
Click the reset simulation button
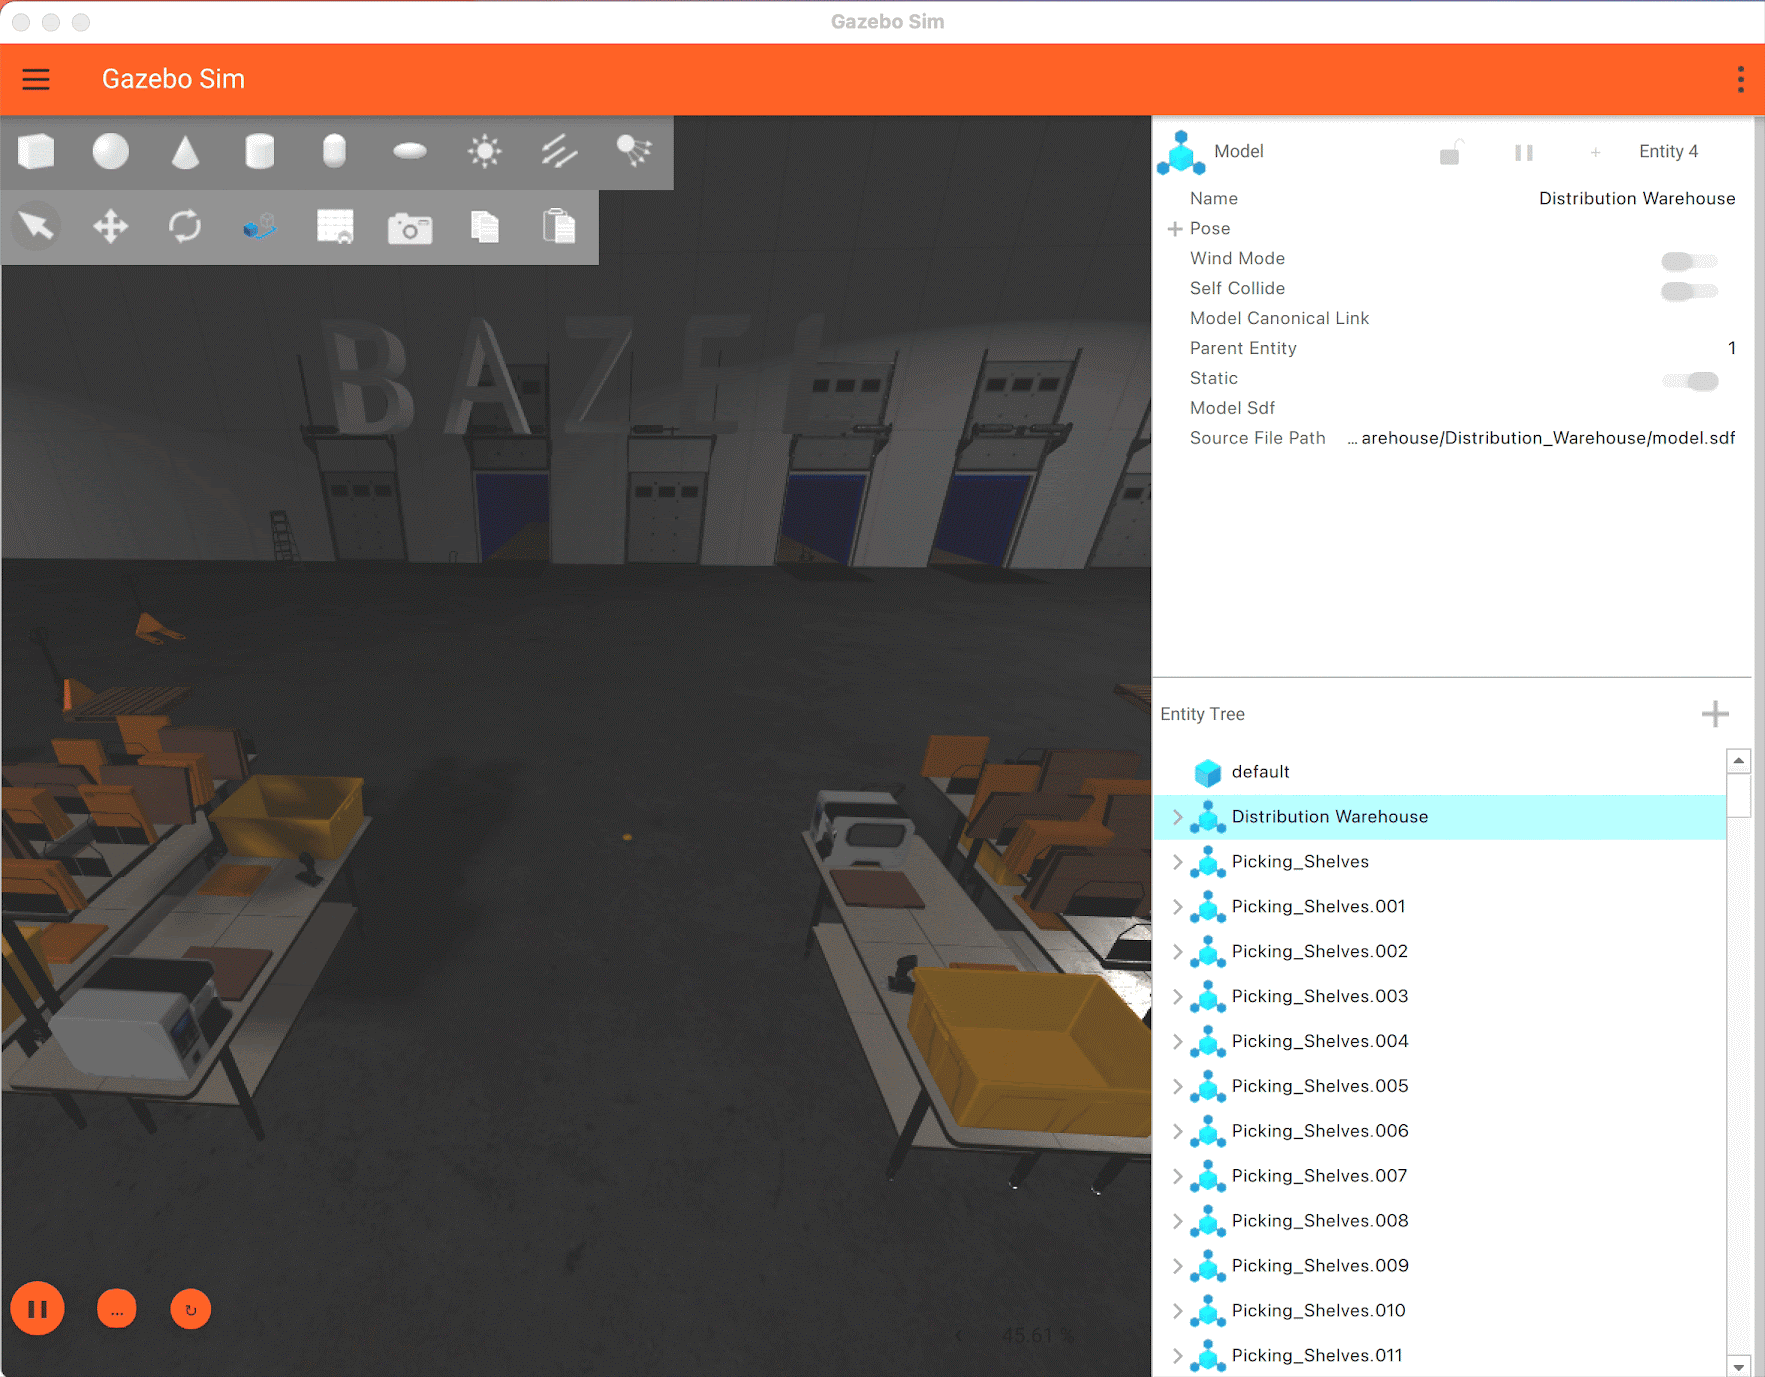click(x=190, y=1309)
